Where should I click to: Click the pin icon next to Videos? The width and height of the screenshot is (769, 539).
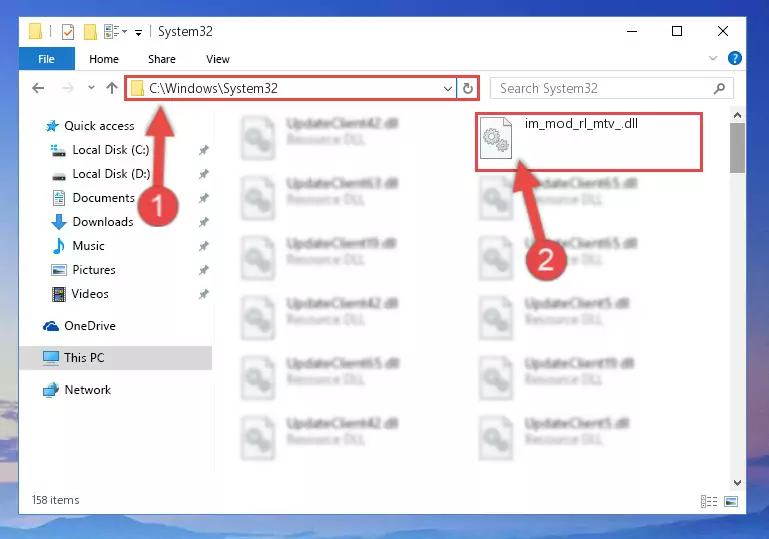point(204,294)
